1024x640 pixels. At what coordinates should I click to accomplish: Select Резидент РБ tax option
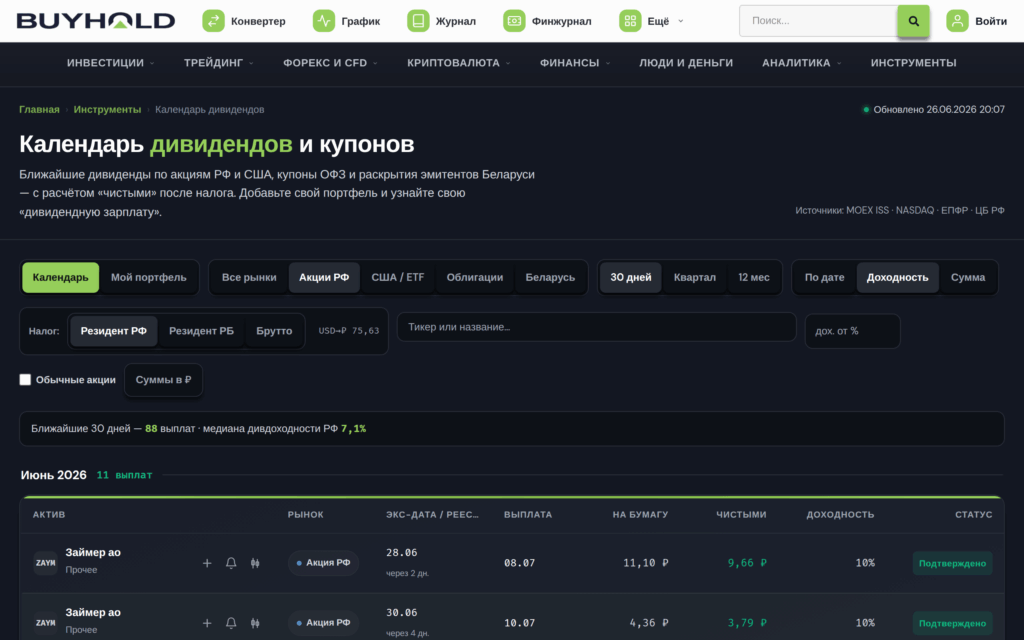201,331
